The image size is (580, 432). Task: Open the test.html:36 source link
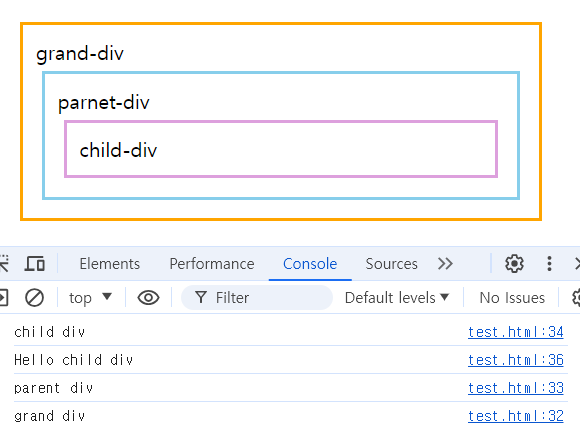516,360
